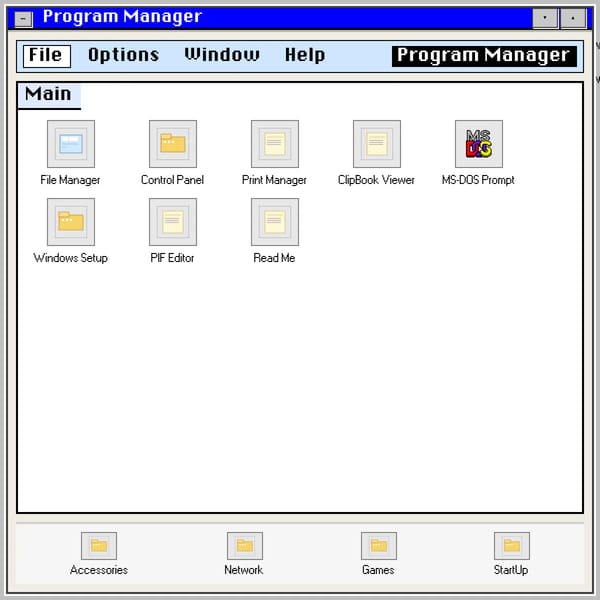The width and height of the screenshot is (600, 600).
Task: Launch the MS-DOS Prompt icon
Action: [479, 144]
